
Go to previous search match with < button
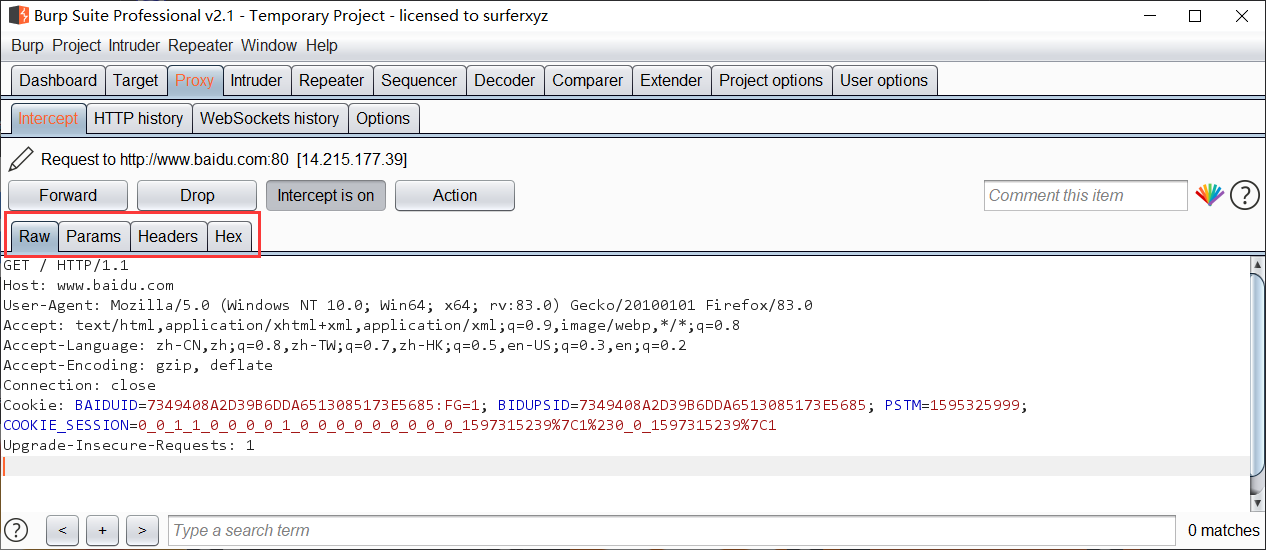click(x=62, y=530)
